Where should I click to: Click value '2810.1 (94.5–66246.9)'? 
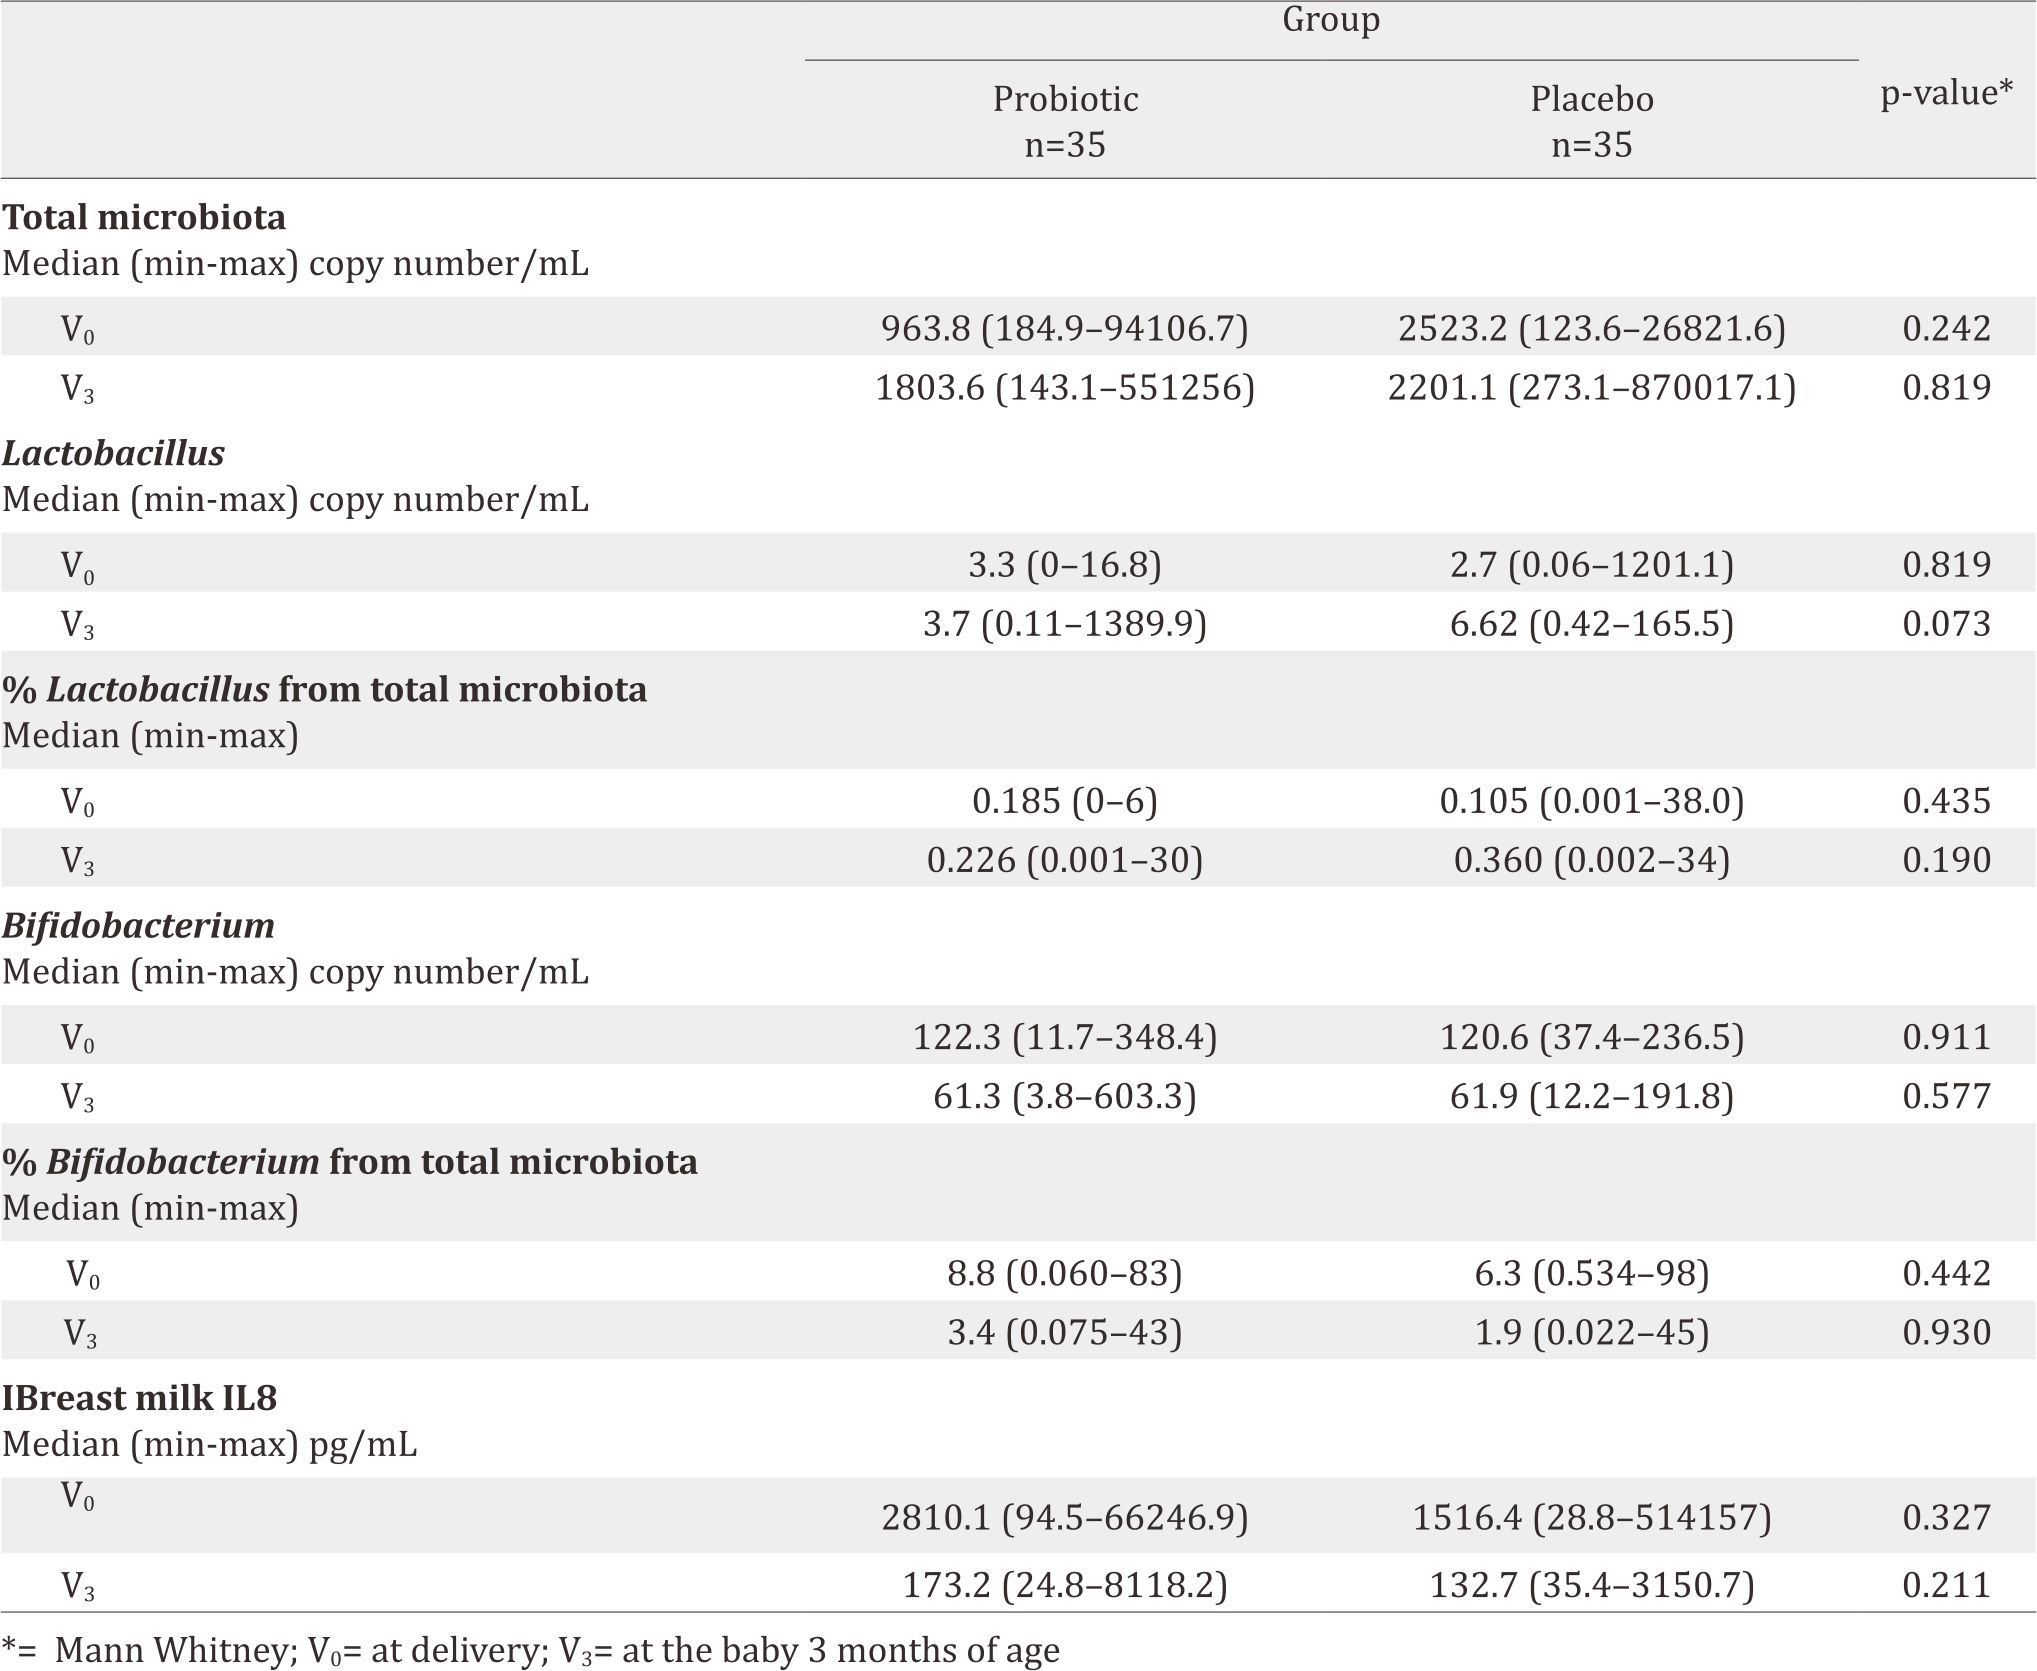(x=1065, y=1518)
